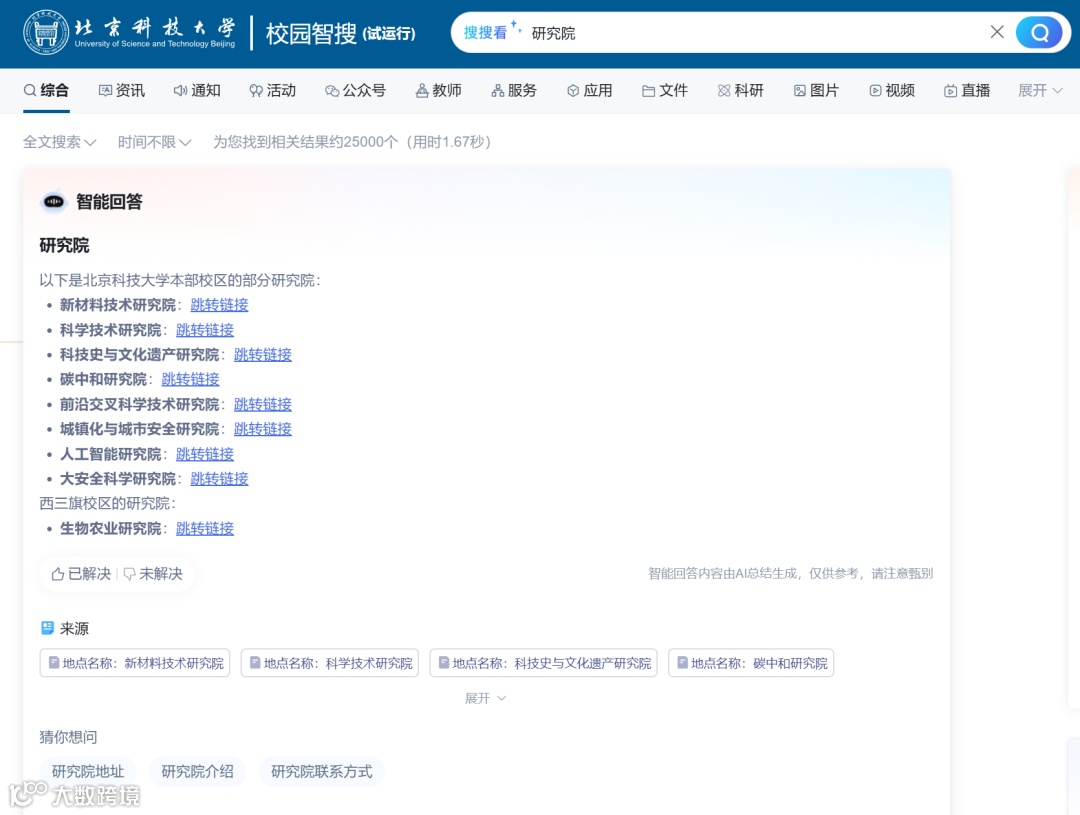Open 跳转链接 for 大安全科学研究院
Image resolution: width=1080 pixels, height=815 pixels.
pyautogui.click(x=219, y=479)
